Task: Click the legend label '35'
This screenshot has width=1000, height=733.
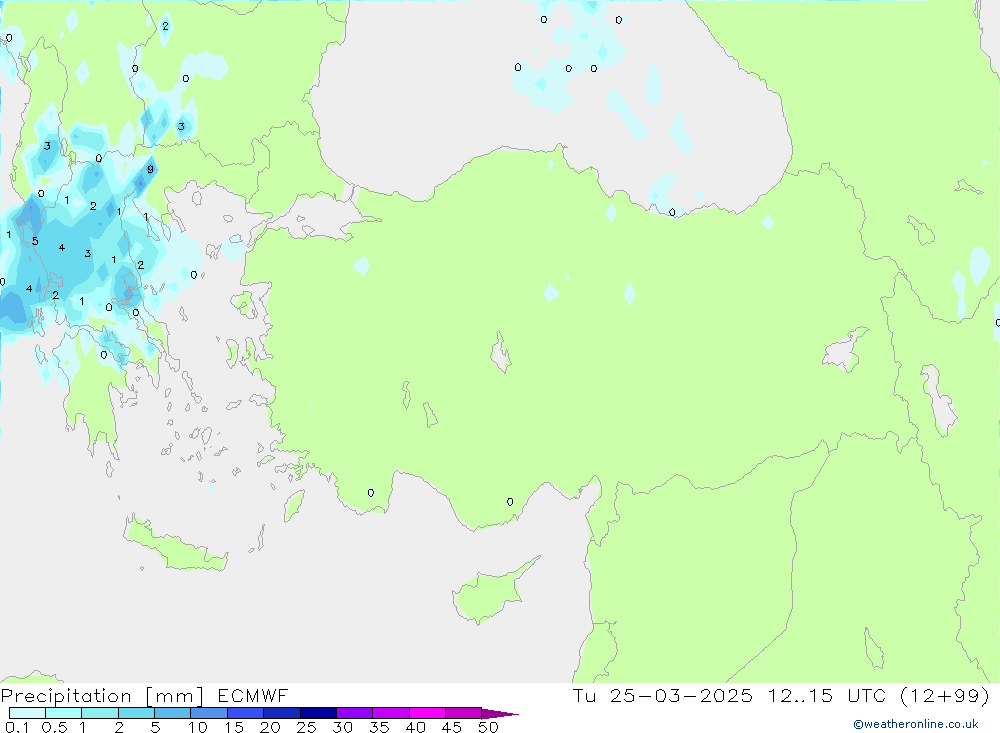Action: point(379,727)
